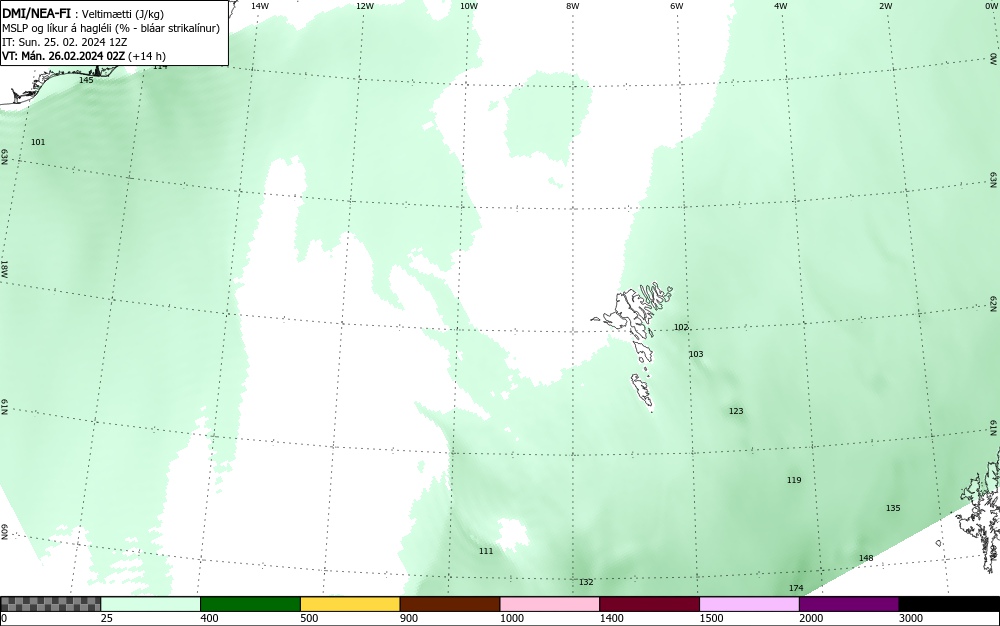
Task: Select the pink 1000–1400 legend swatch
Action: click(x=550, y=604)
